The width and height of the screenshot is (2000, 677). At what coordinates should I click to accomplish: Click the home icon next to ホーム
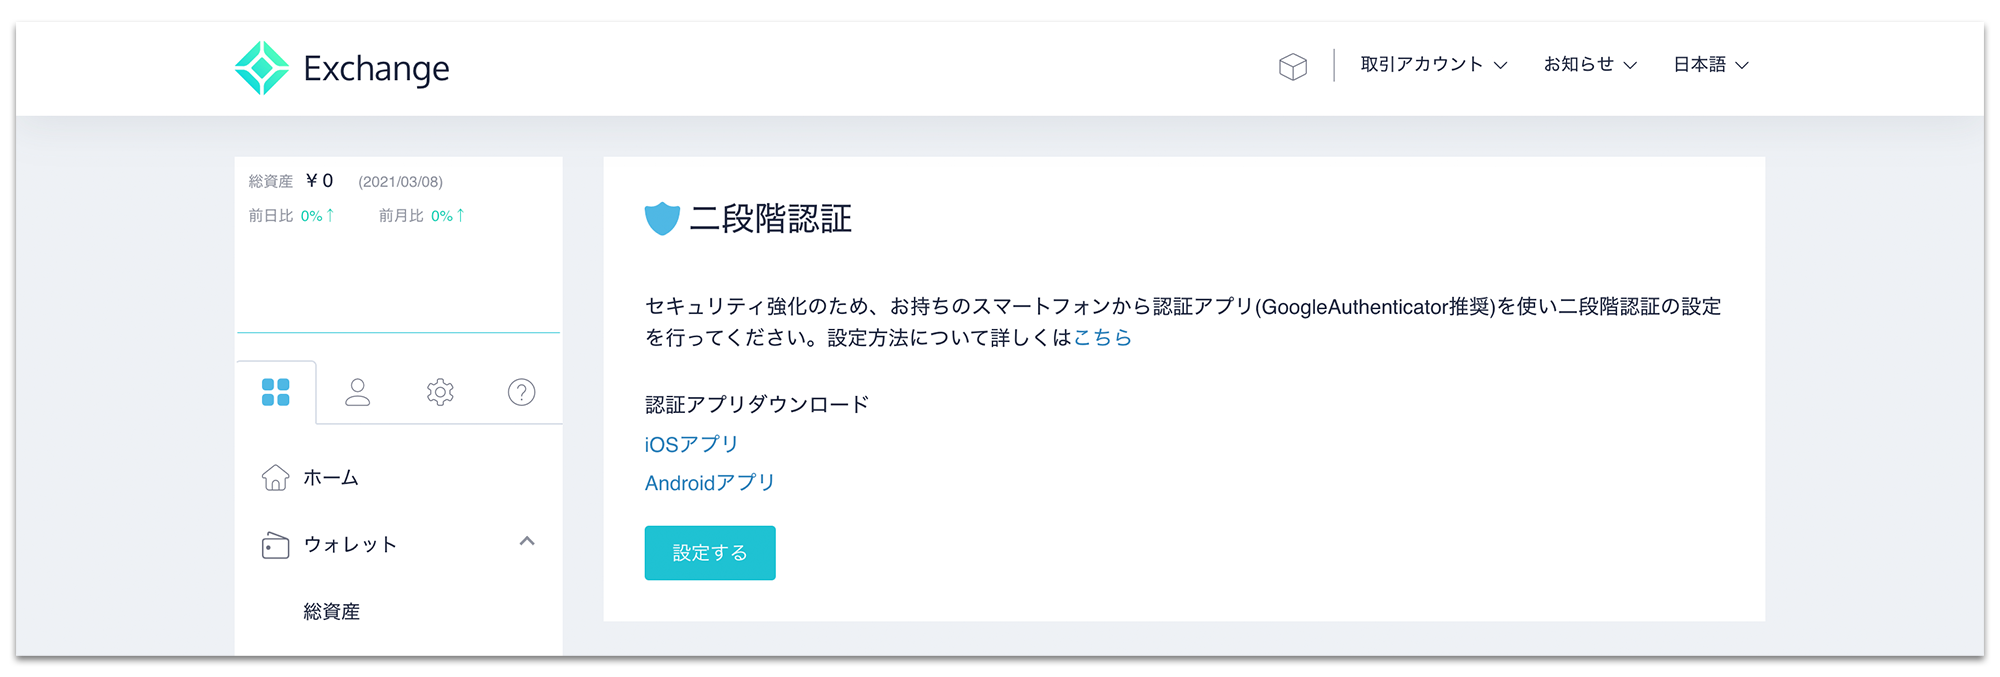(x=274, y=478)
